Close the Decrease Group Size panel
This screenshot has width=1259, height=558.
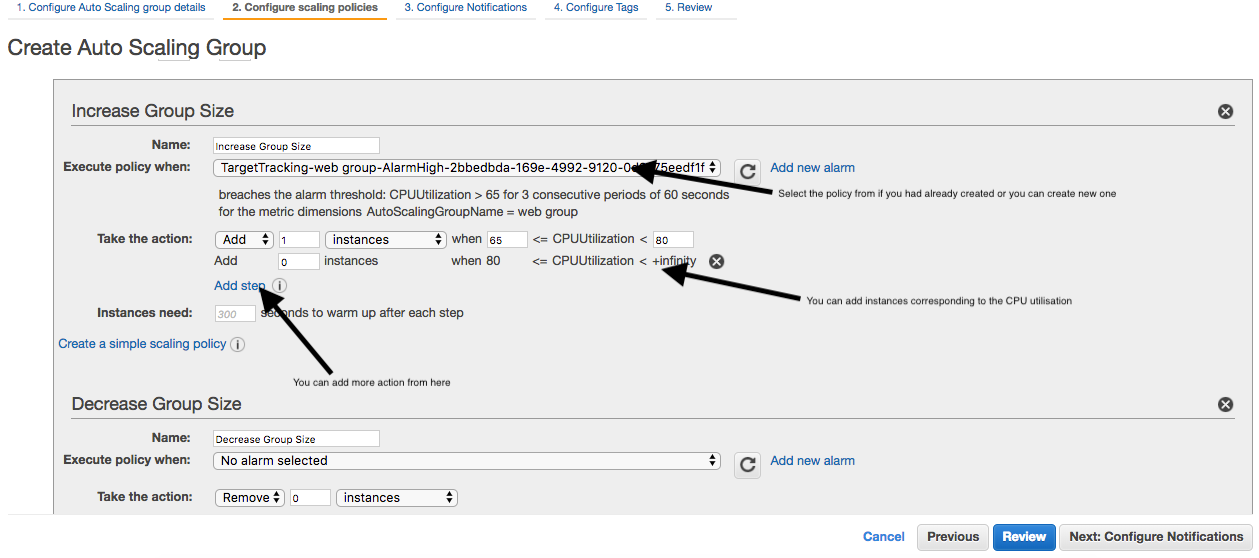pos(1225,405)
